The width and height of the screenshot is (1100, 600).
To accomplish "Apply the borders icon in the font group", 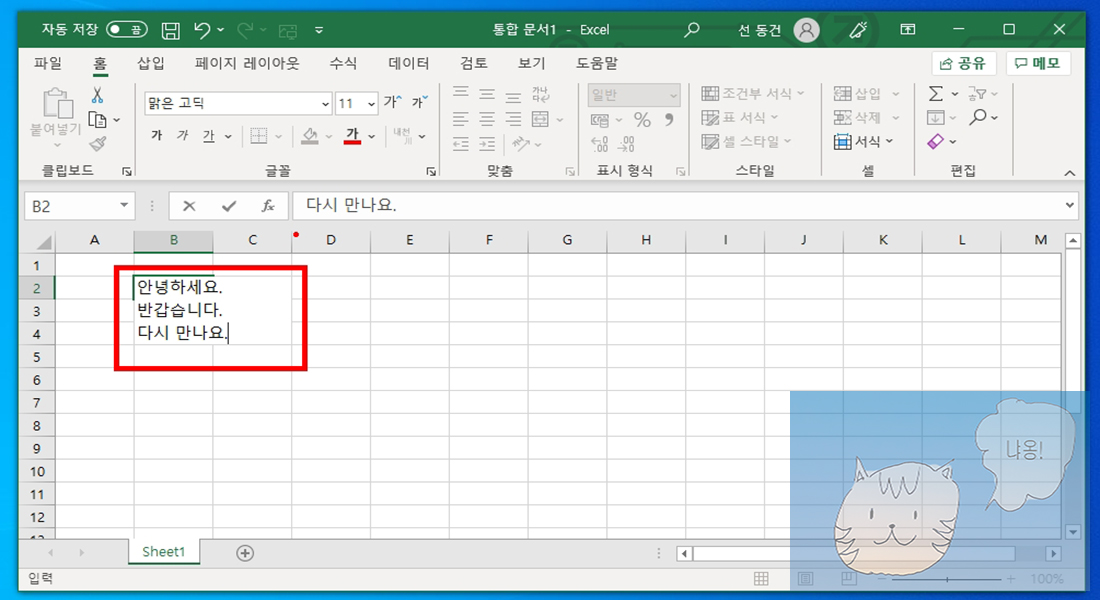I will tap(259, 136).
